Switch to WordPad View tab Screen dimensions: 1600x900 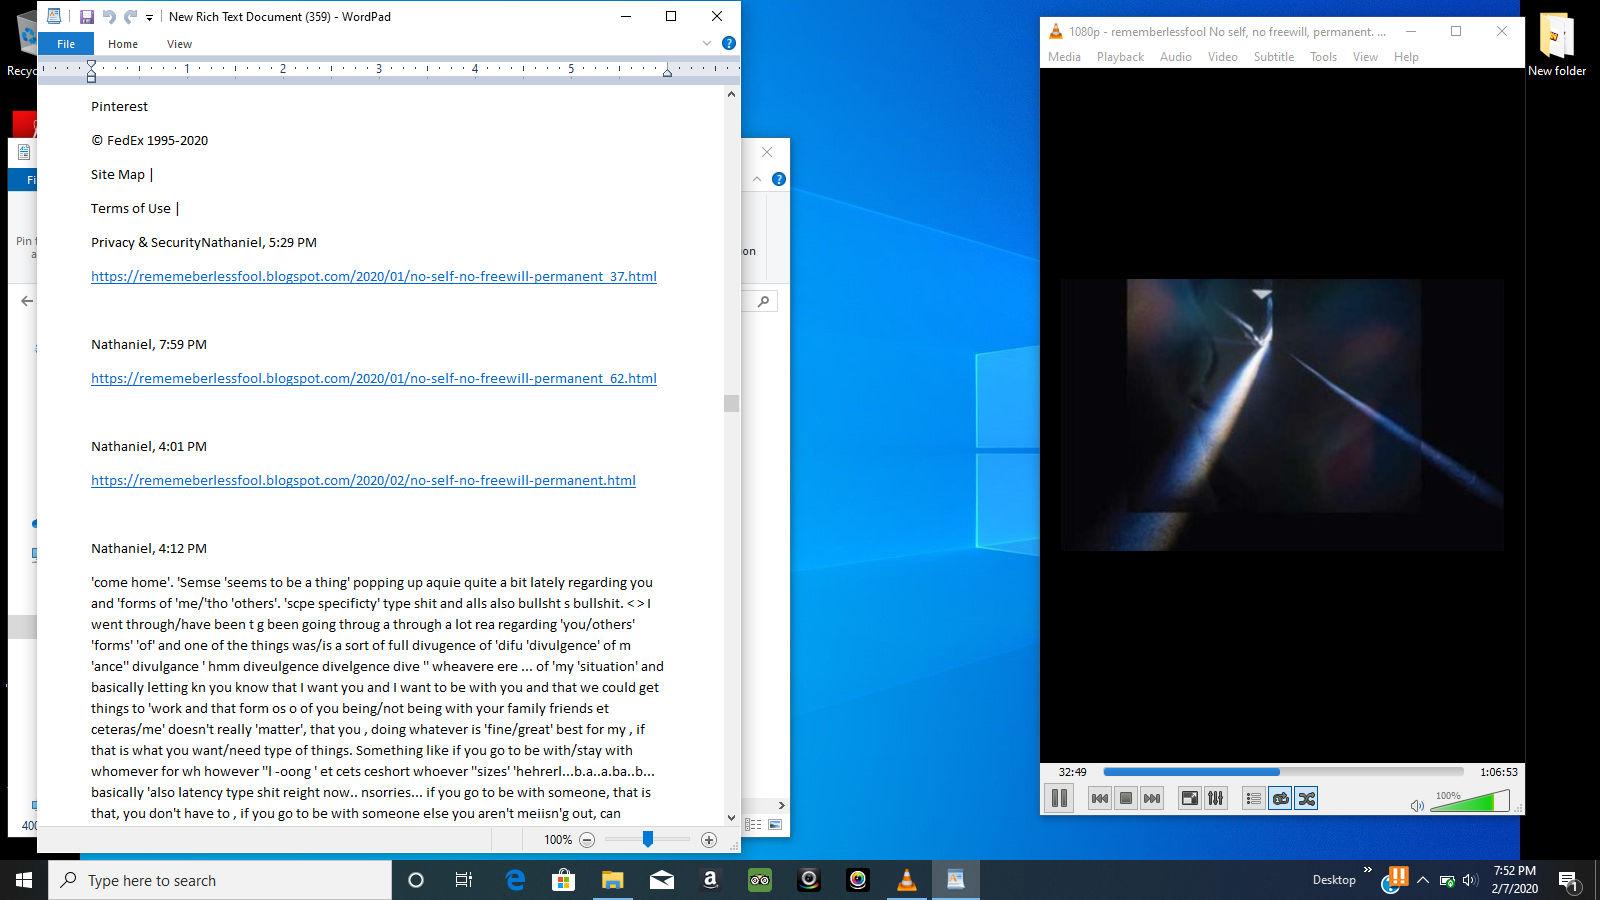click(x=180, y=44)
